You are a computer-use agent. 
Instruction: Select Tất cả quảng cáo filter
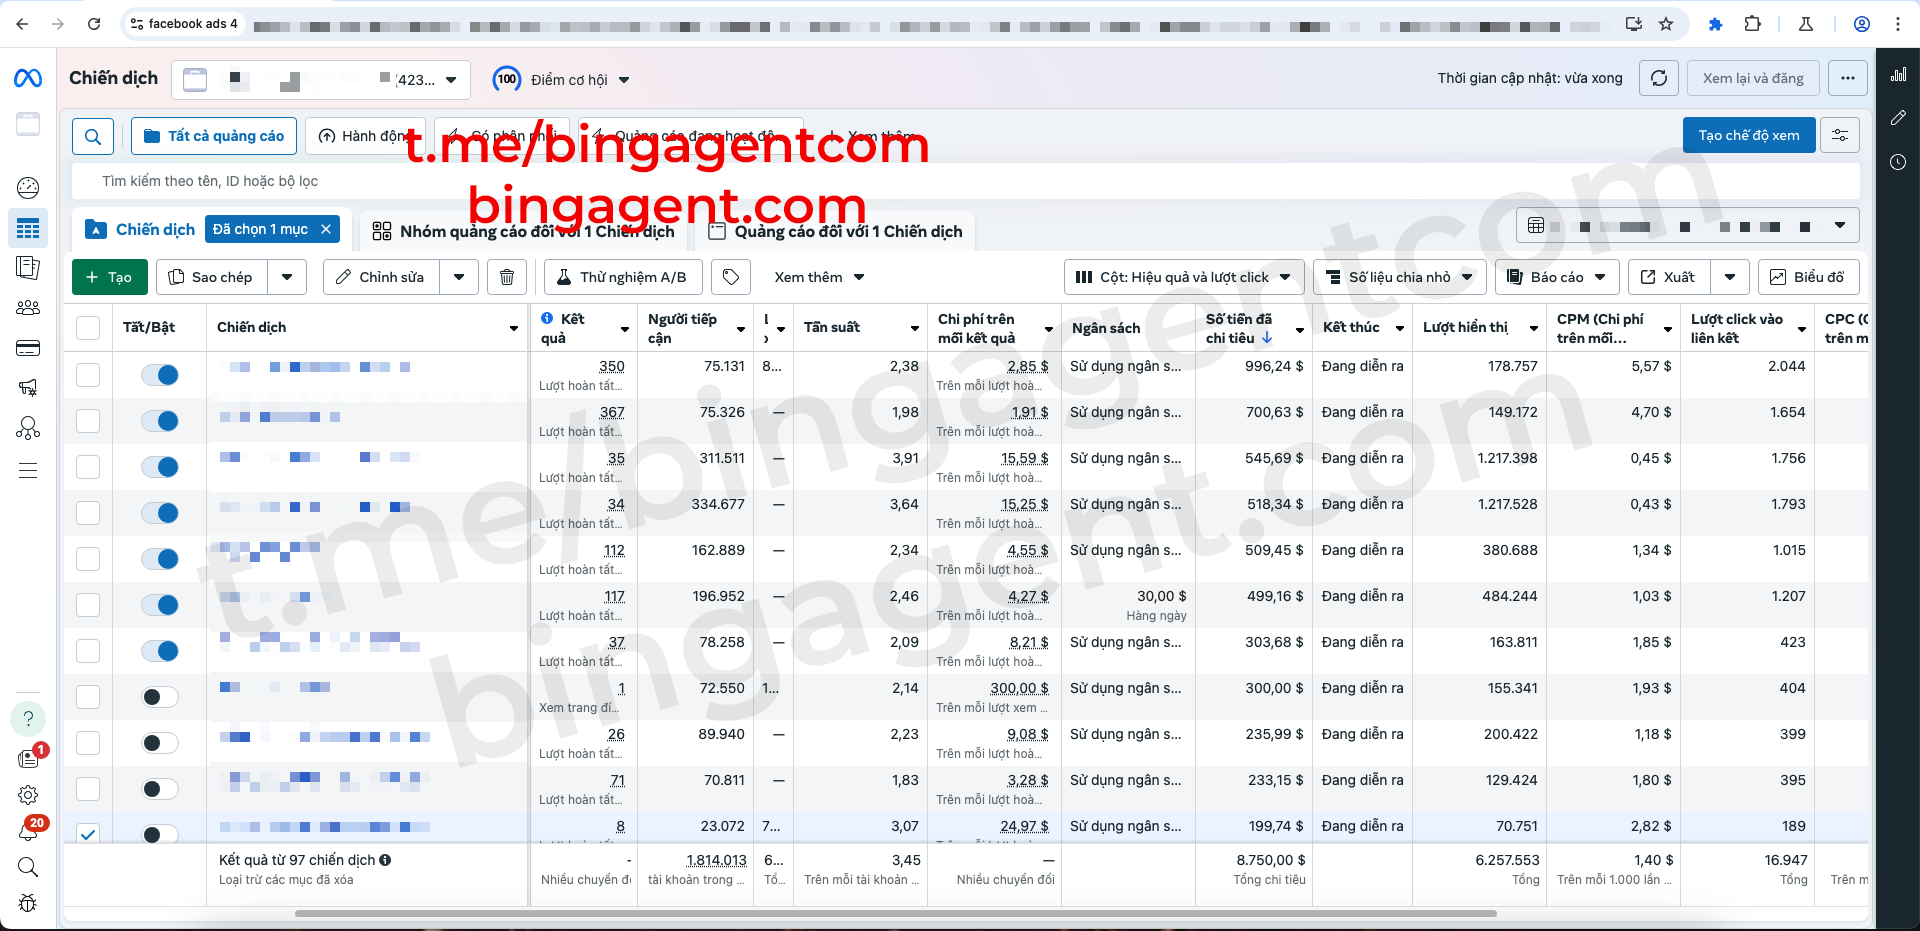(214, 136)
